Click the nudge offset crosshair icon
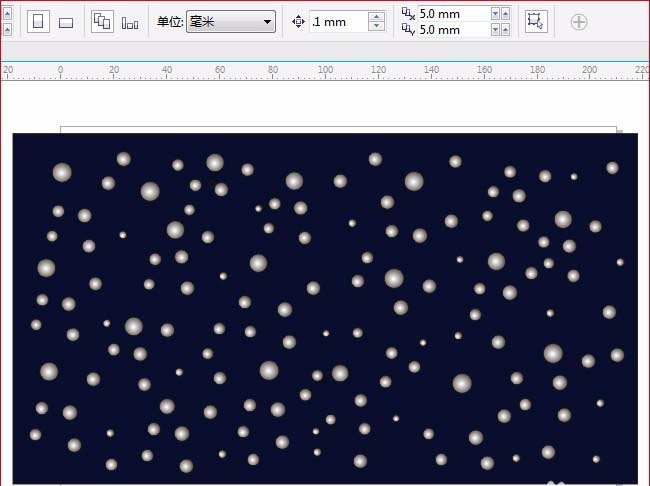 (x=298, y=22)
